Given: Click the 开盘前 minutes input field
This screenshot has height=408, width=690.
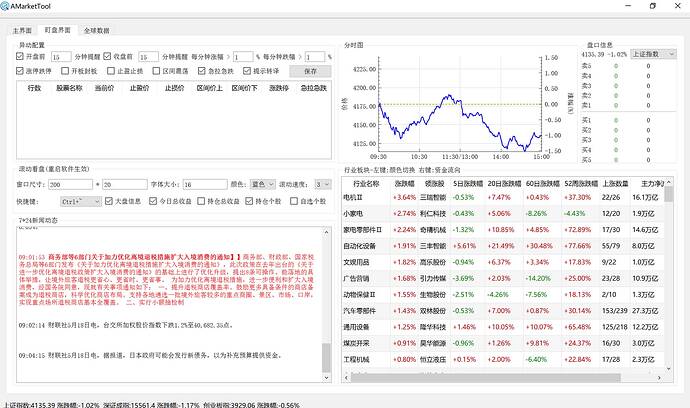Looking at the screenshot, I should (x=61, y=57).
